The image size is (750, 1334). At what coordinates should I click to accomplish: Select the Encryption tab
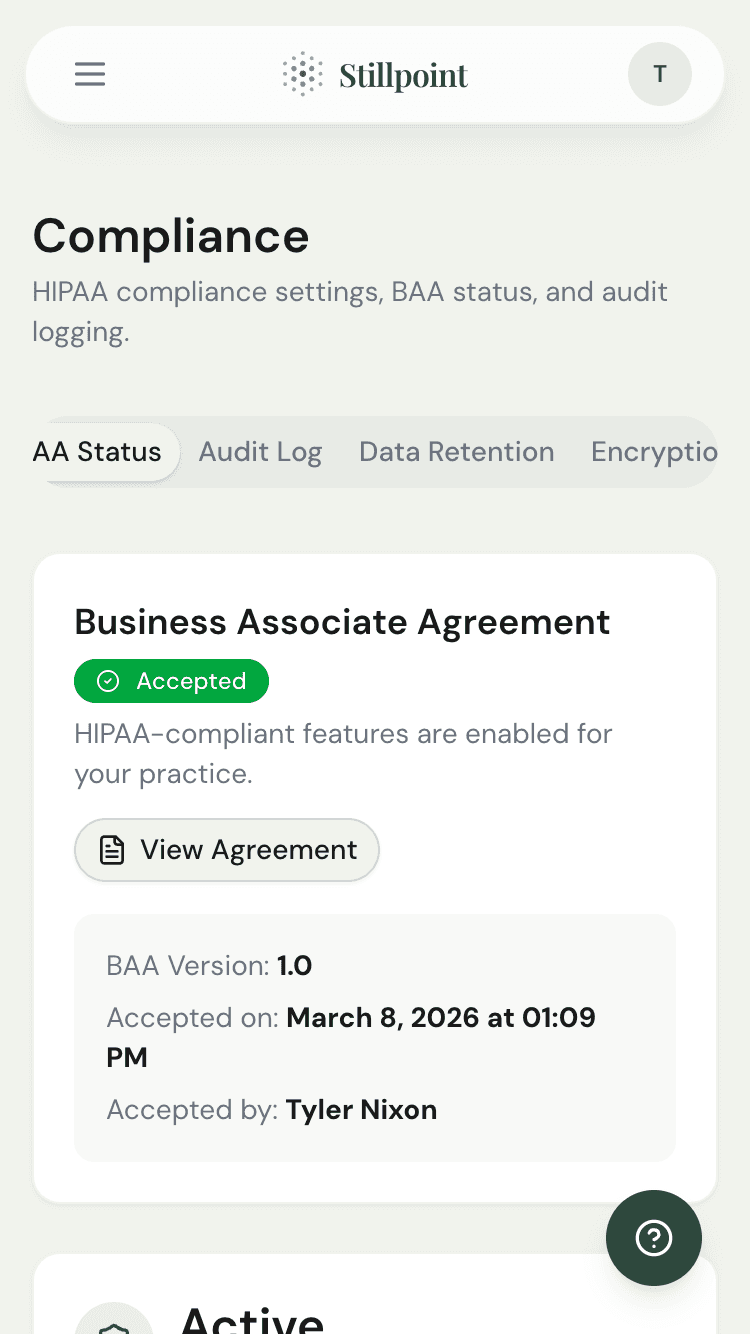654,452
